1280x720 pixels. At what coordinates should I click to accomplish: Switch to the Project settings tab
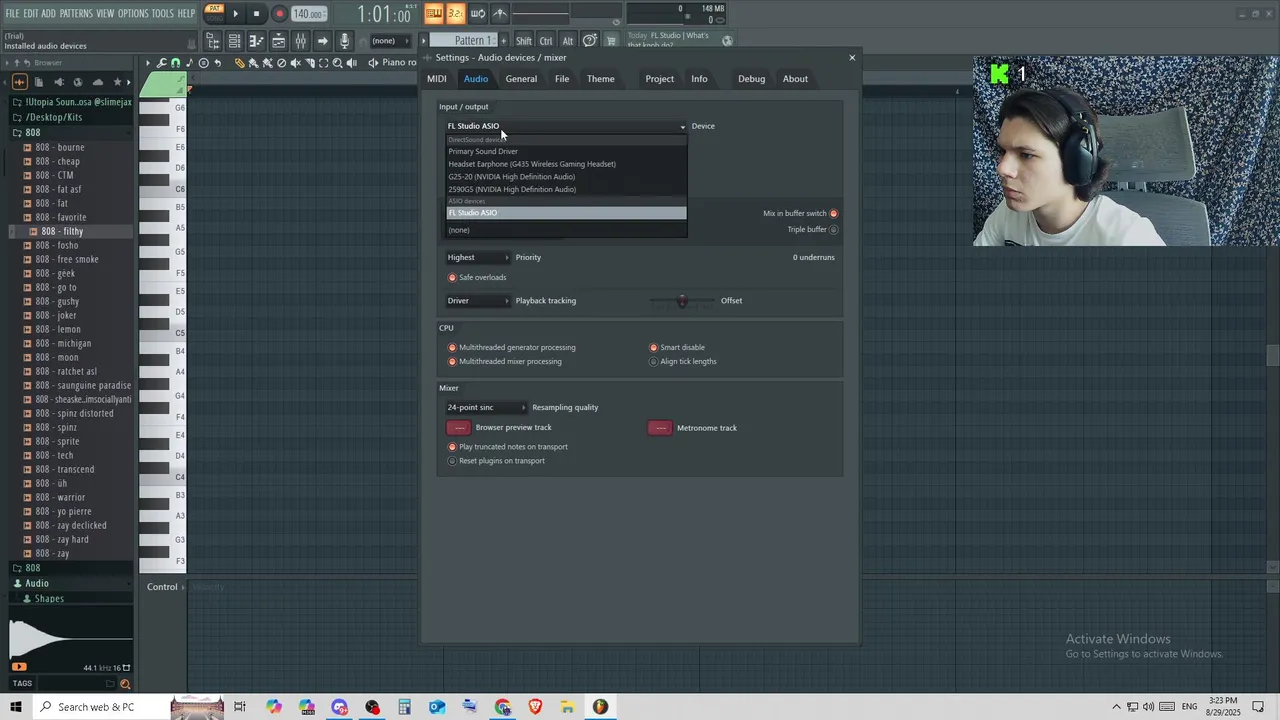tap(659, 79)
